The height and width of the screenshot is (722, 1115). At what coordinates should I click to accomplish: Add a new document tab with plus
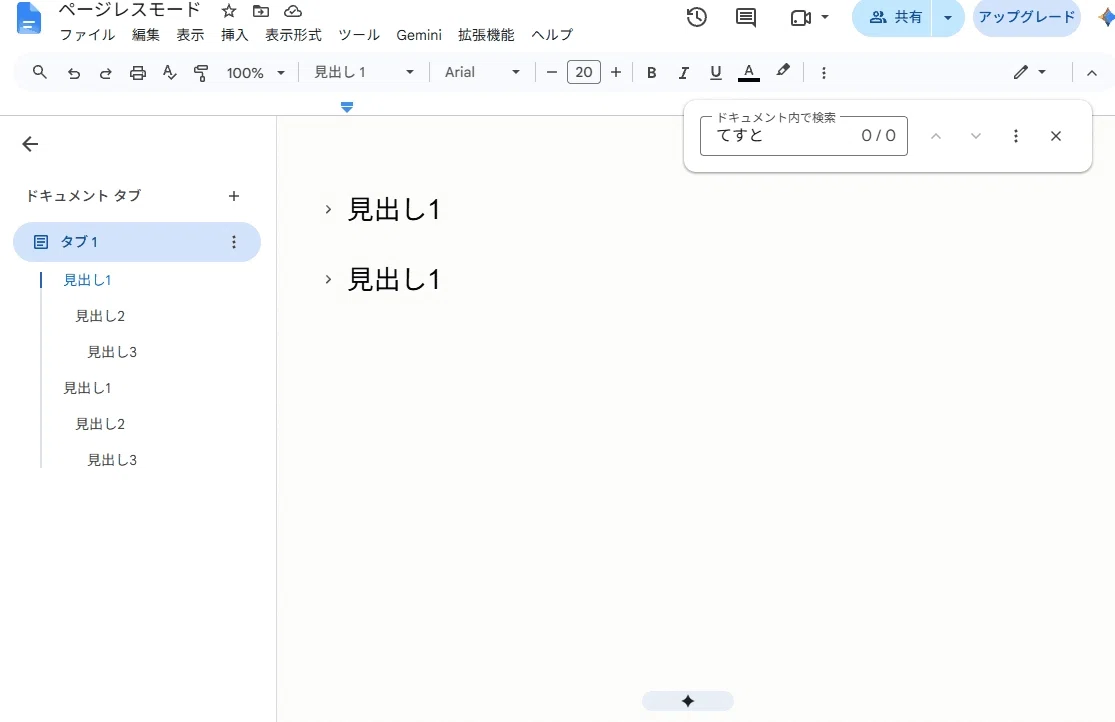[x=234, y=196]
